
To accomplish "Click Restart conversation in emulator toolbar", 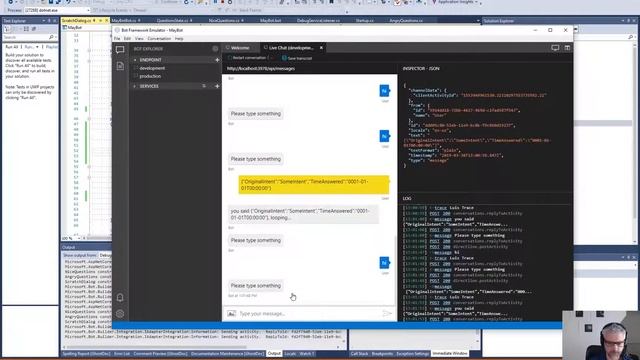I will 247,58.
